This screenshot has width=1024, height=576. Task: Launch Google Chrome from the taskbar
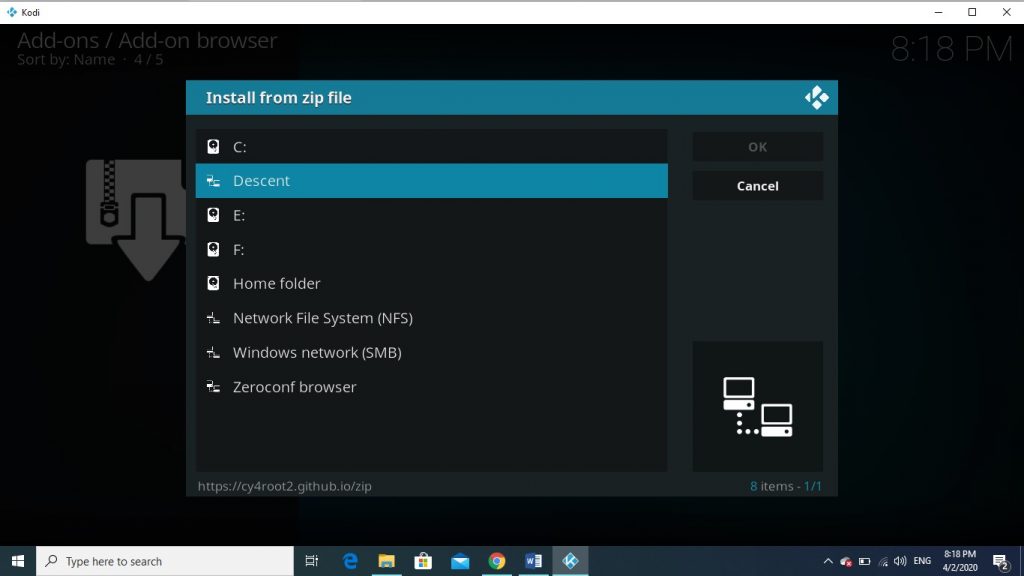pos(496,561)
